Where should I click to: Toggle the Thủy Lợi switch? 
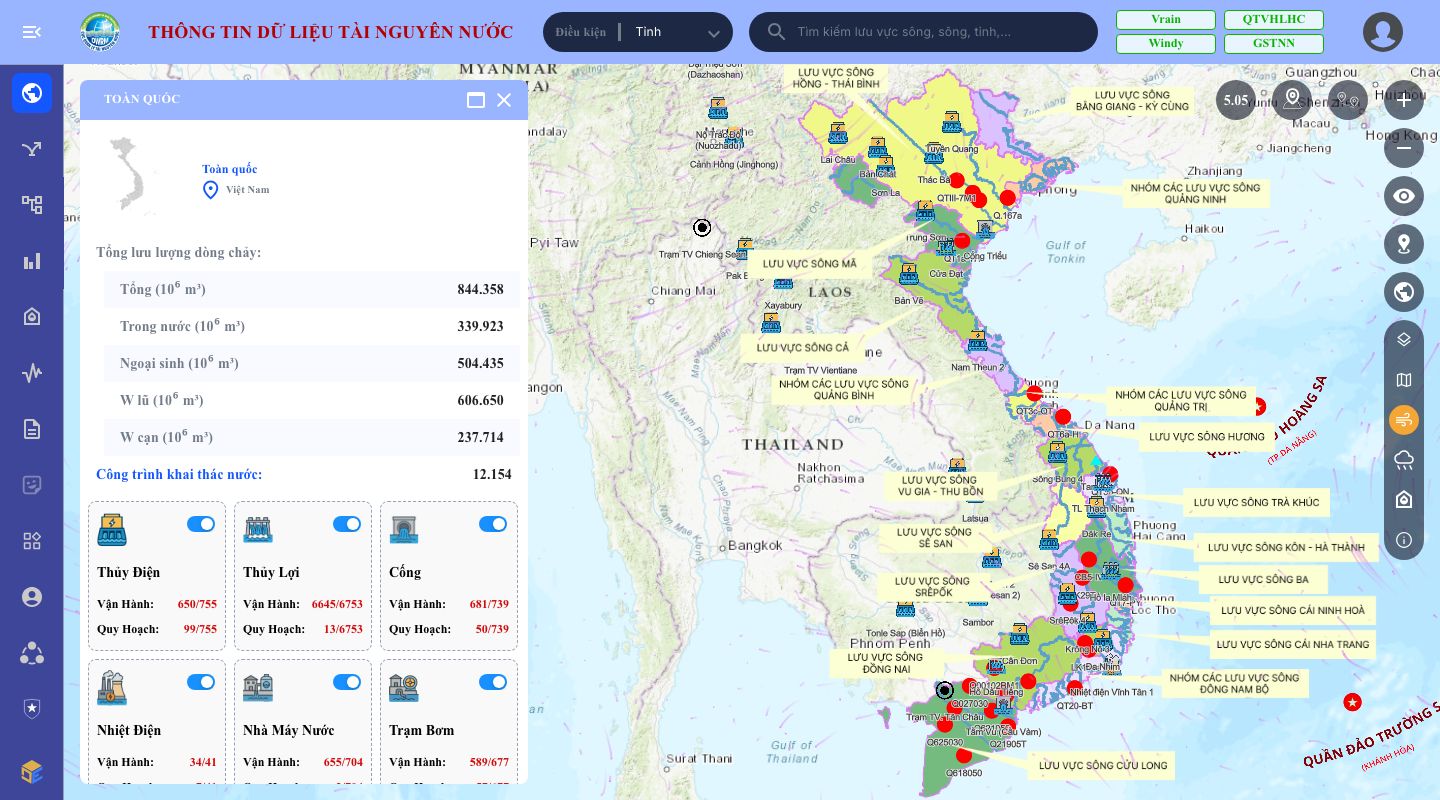point(347,524)
